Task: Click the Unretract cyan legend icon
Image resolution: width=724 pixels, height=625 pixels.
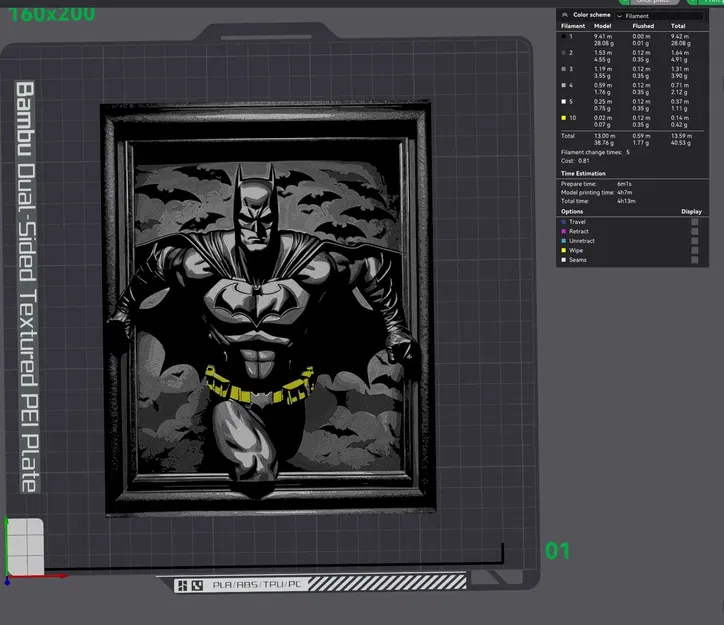Action: pos(564,241)
